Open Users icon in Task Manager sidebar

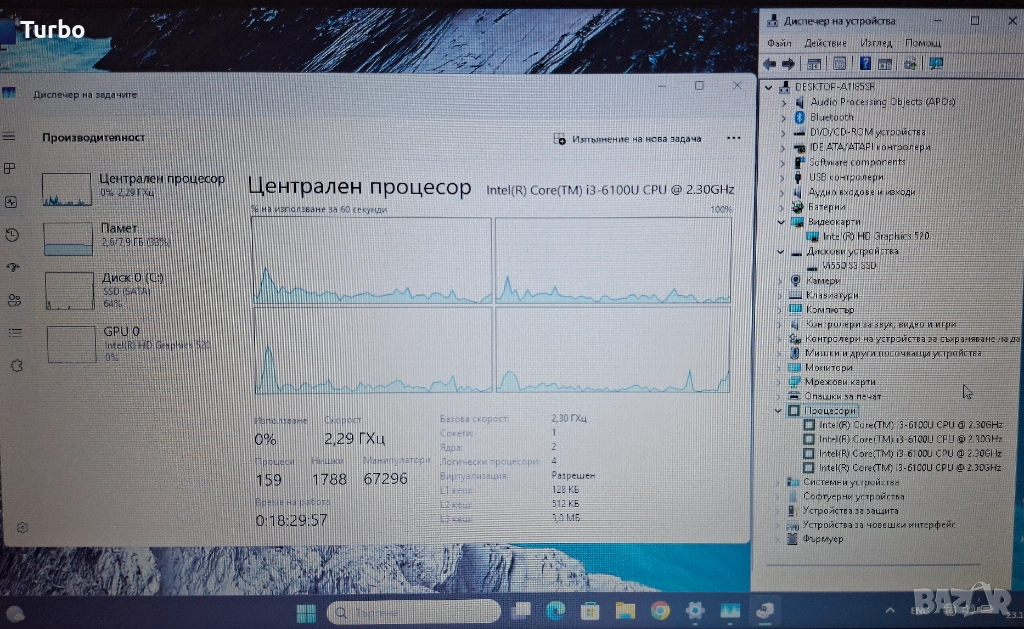coord(12,300)
